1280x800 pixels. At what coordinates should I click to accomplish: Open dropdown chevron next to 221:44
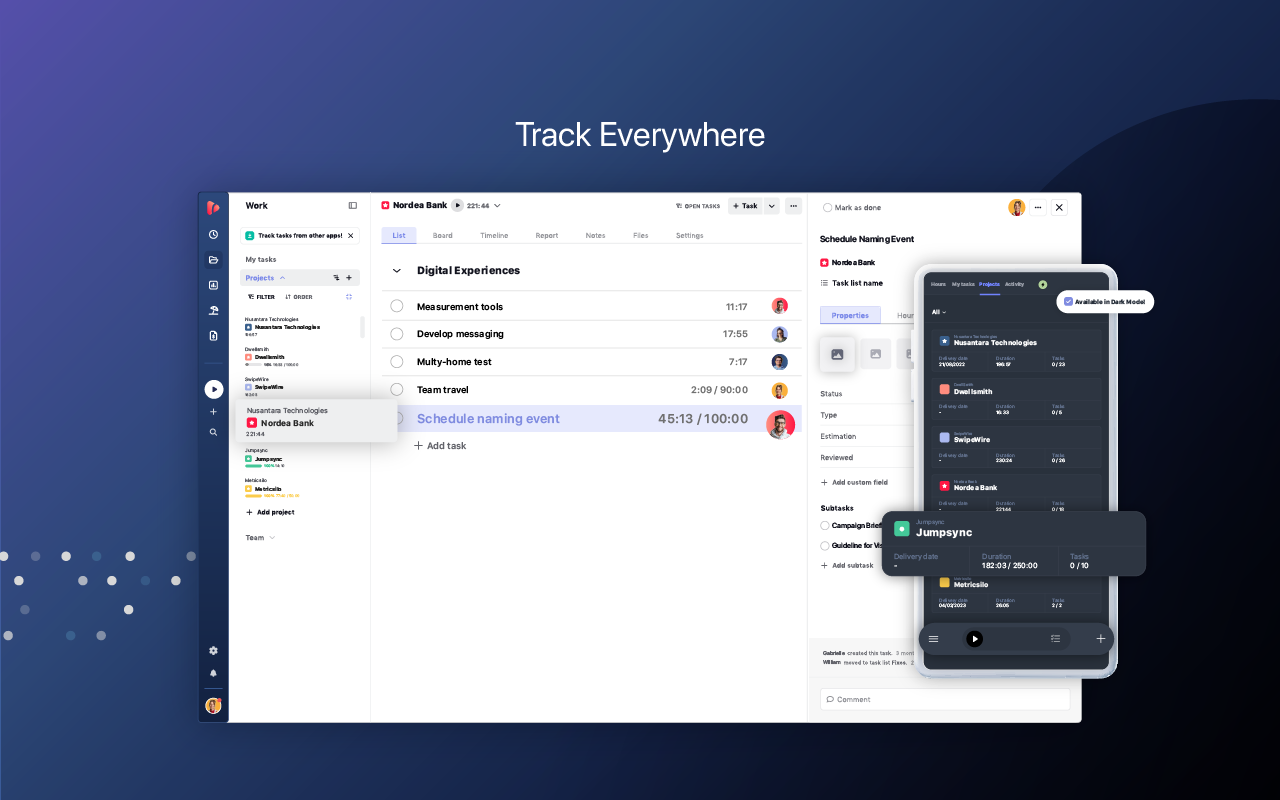(497, 206)
